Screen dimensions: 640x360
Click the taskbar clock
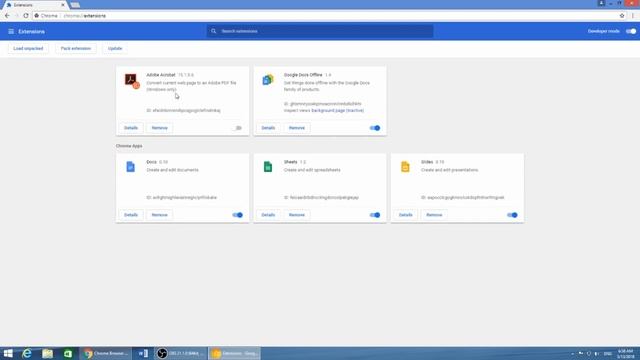pyautogui.click(x=625, y=353)
